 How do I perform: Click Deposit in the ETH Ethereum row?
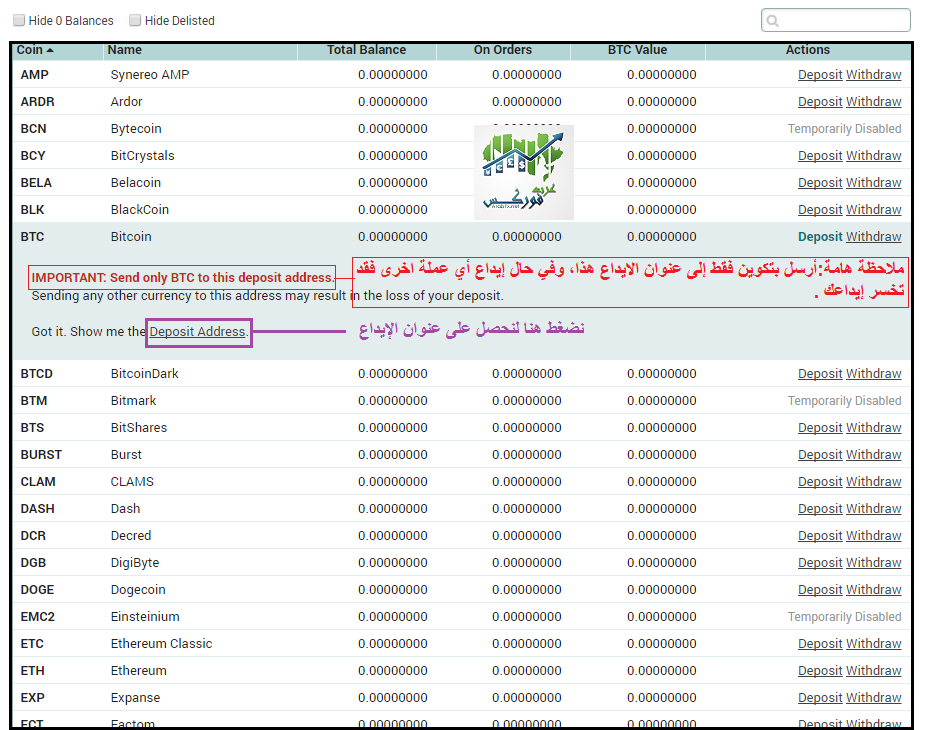pos(820,671)
